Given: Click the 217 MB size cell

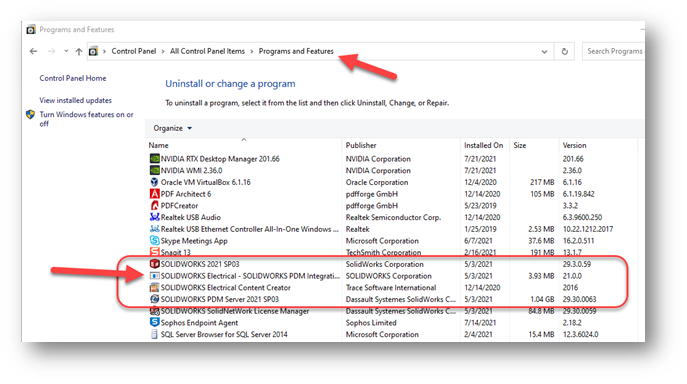Looking at the screenshot, I should pos(542,182).
